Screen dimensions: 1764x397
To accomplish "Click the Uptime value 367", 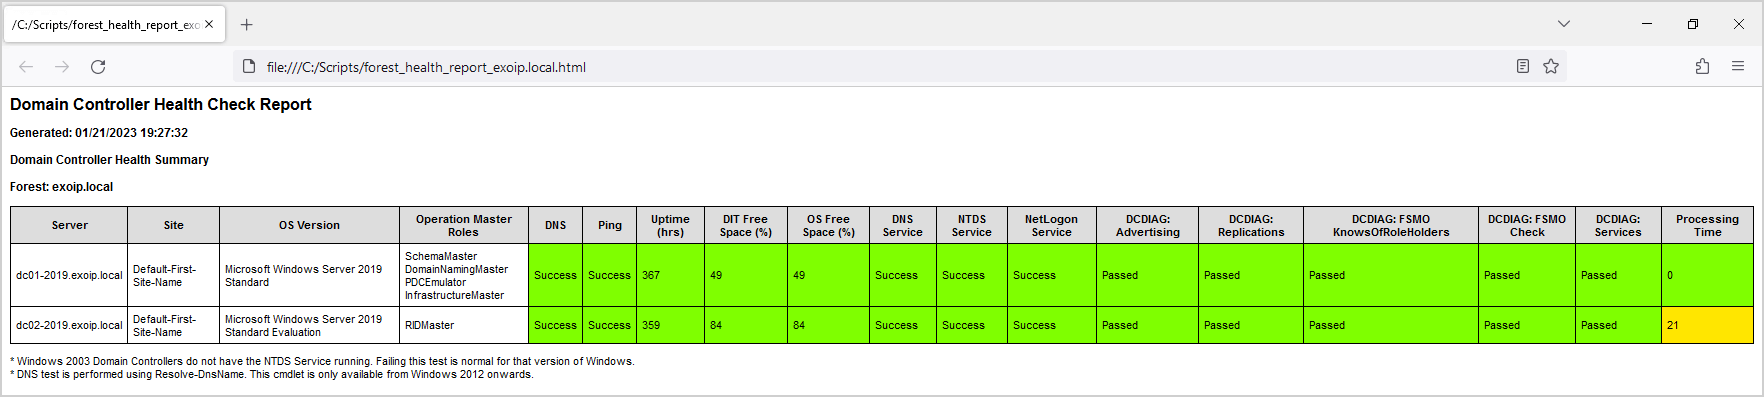I will click(670, 275).
